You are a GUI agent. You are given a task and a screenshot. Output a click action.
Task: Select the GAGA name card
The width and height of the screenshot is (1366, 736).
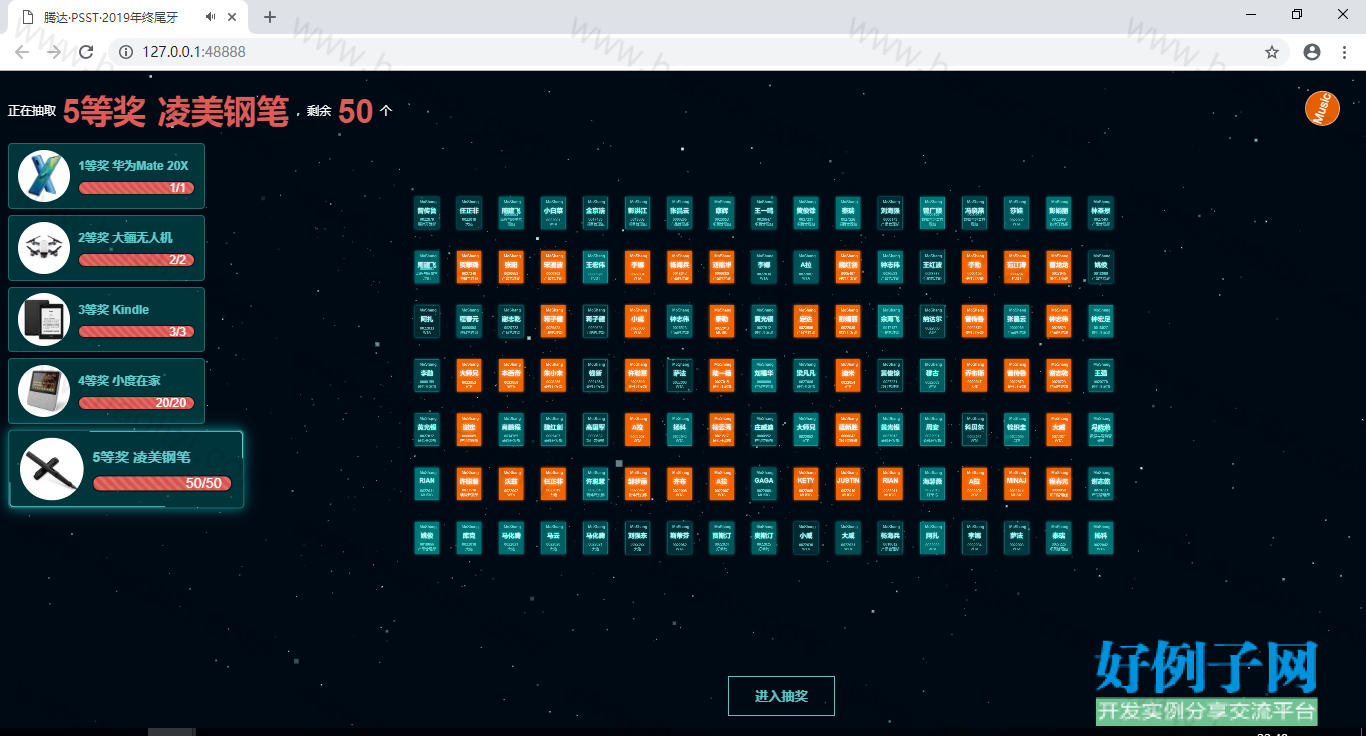point(765,483)
